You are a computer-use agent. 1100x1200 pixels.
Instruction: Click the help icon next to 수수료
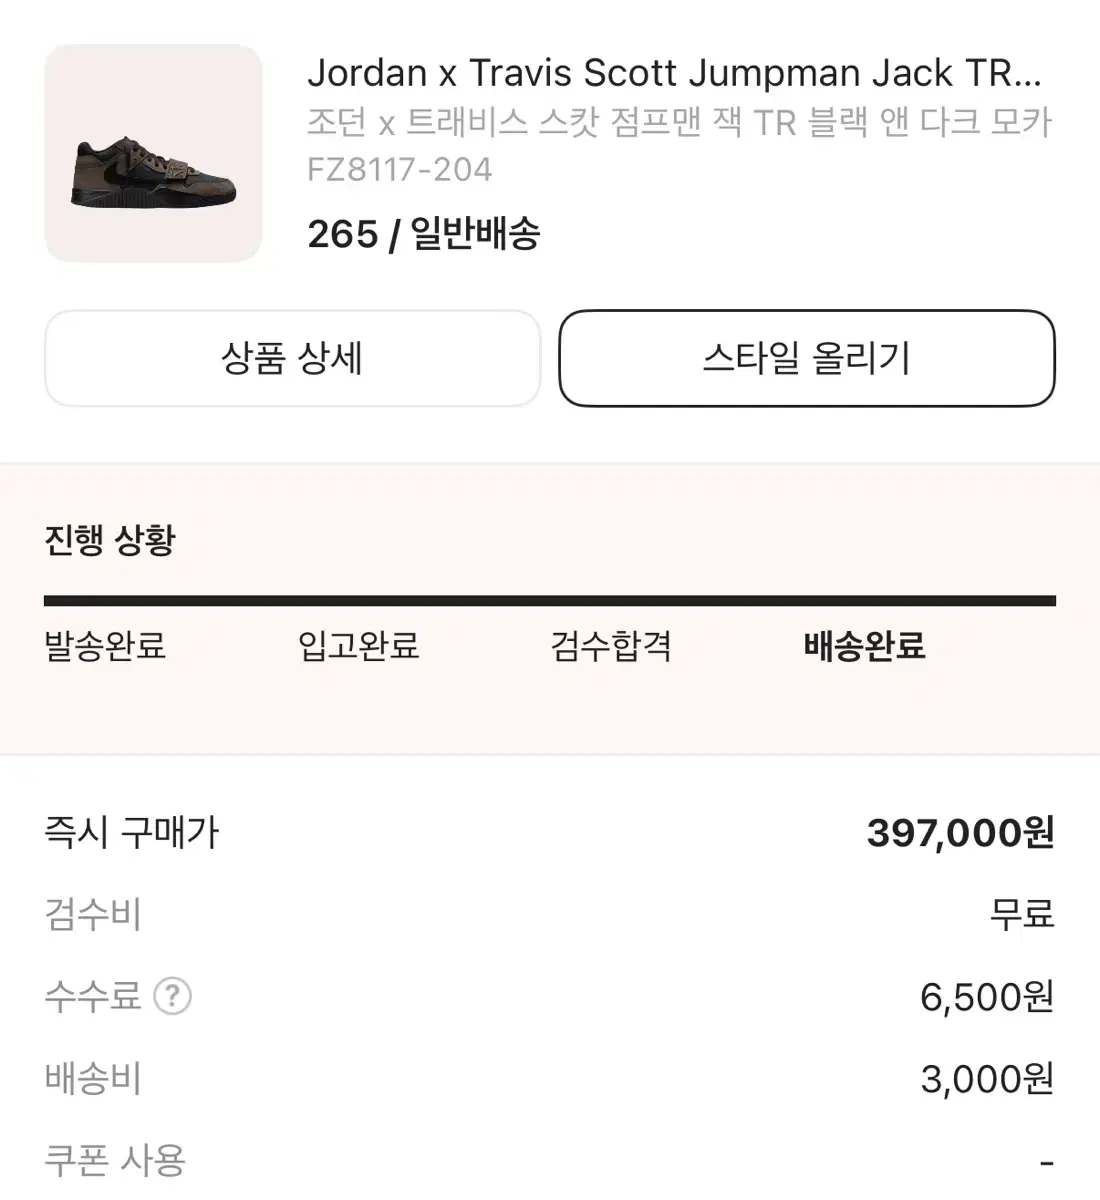[x=172, y=996]
